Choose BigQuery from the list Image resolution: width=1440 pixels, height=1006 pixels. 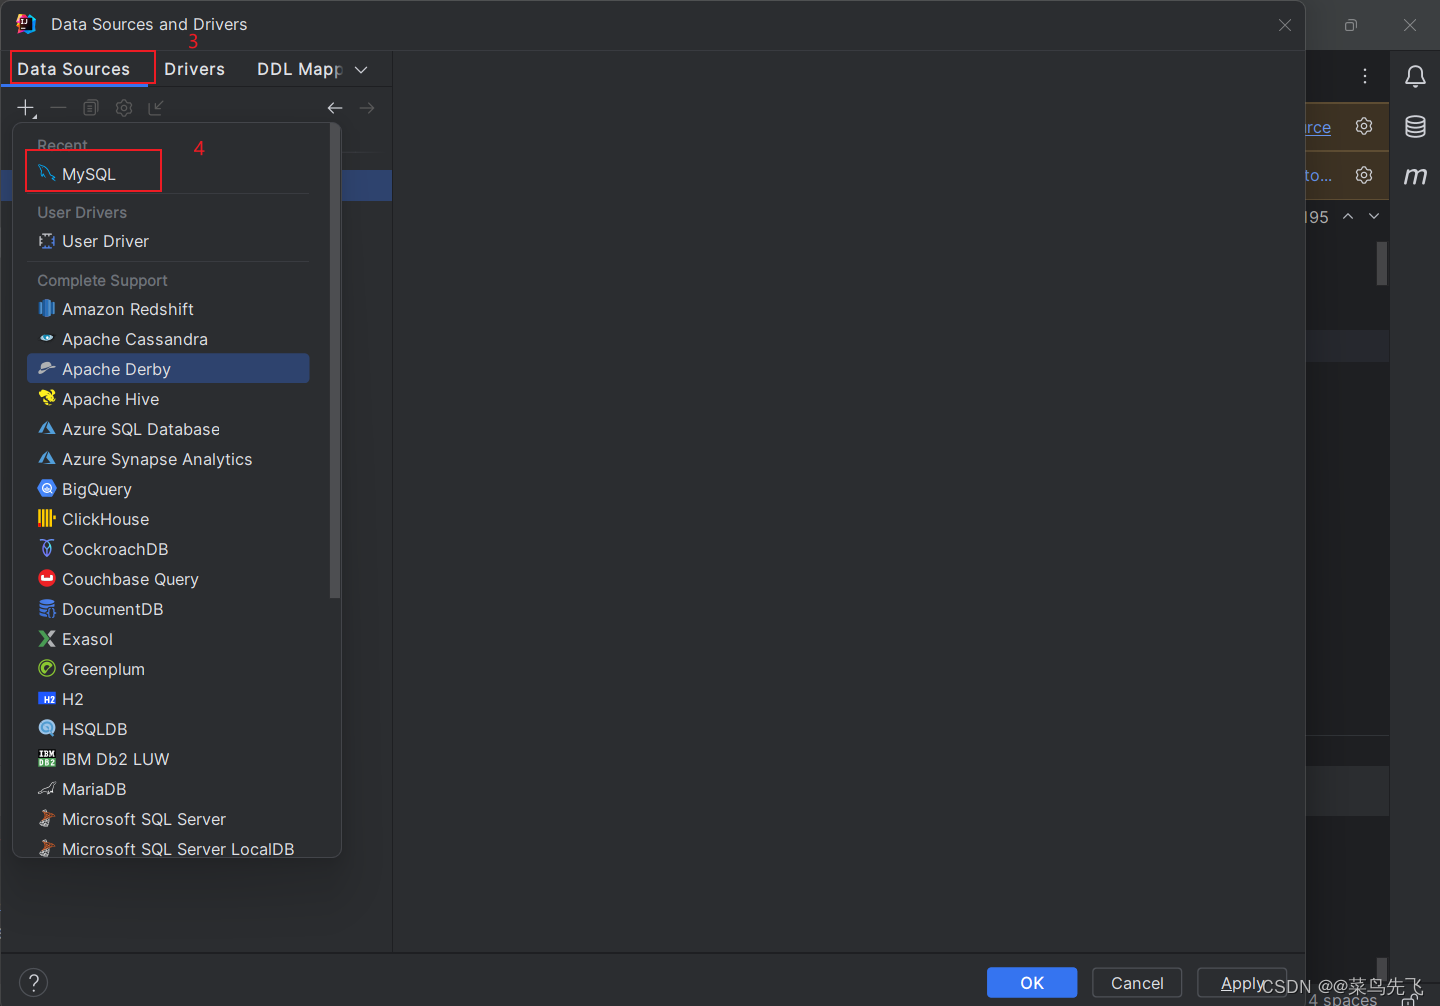168,489
